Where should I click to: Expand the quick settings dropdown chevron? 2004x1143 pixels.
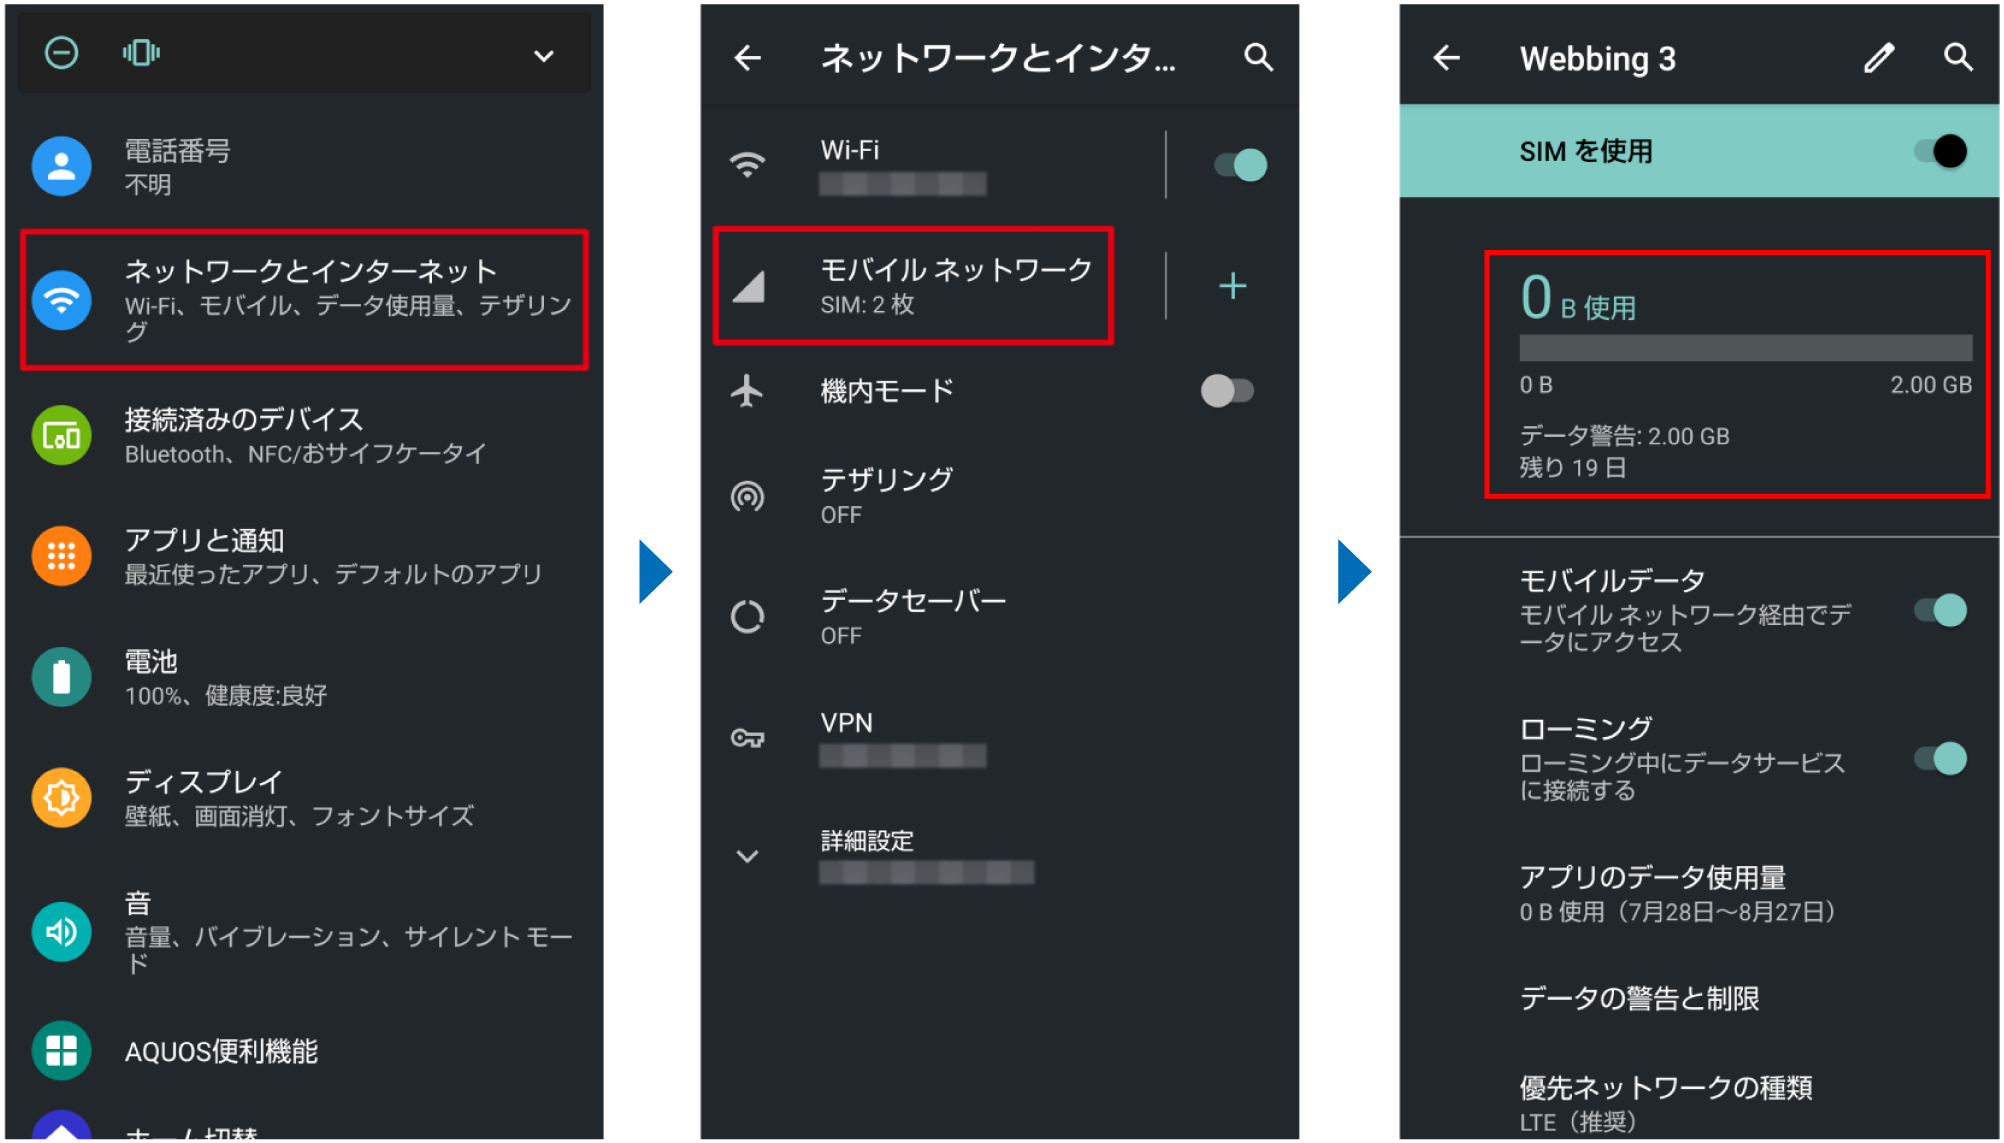point(543,56)
